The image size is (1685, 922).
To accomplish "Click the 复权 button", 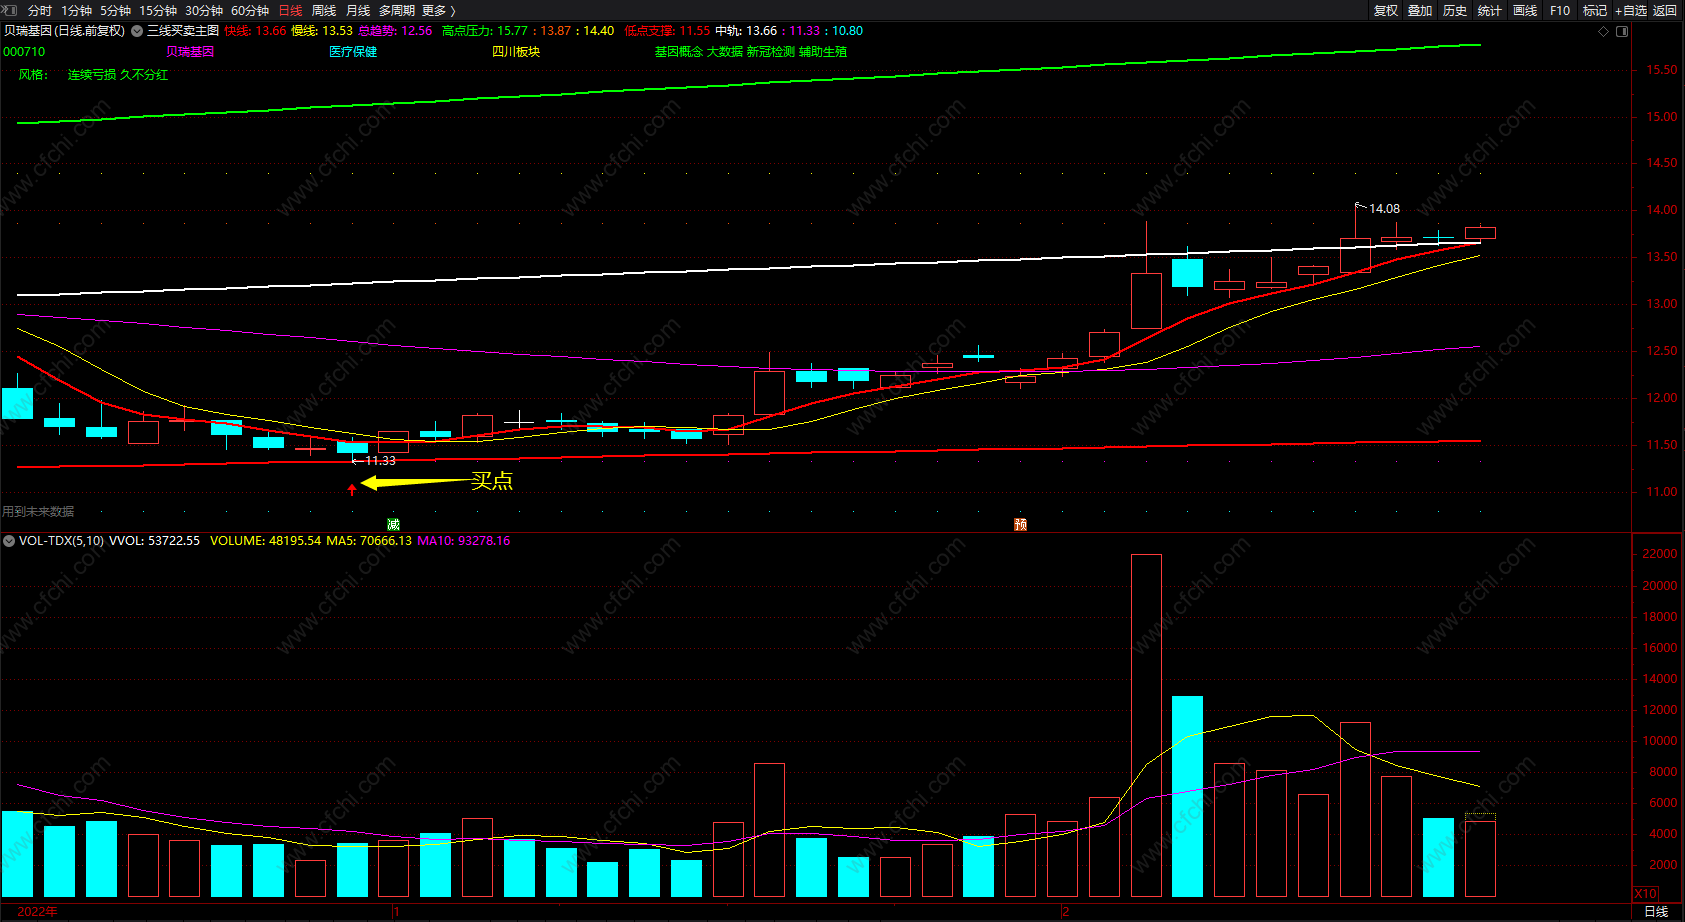I will click(1386, 10).
